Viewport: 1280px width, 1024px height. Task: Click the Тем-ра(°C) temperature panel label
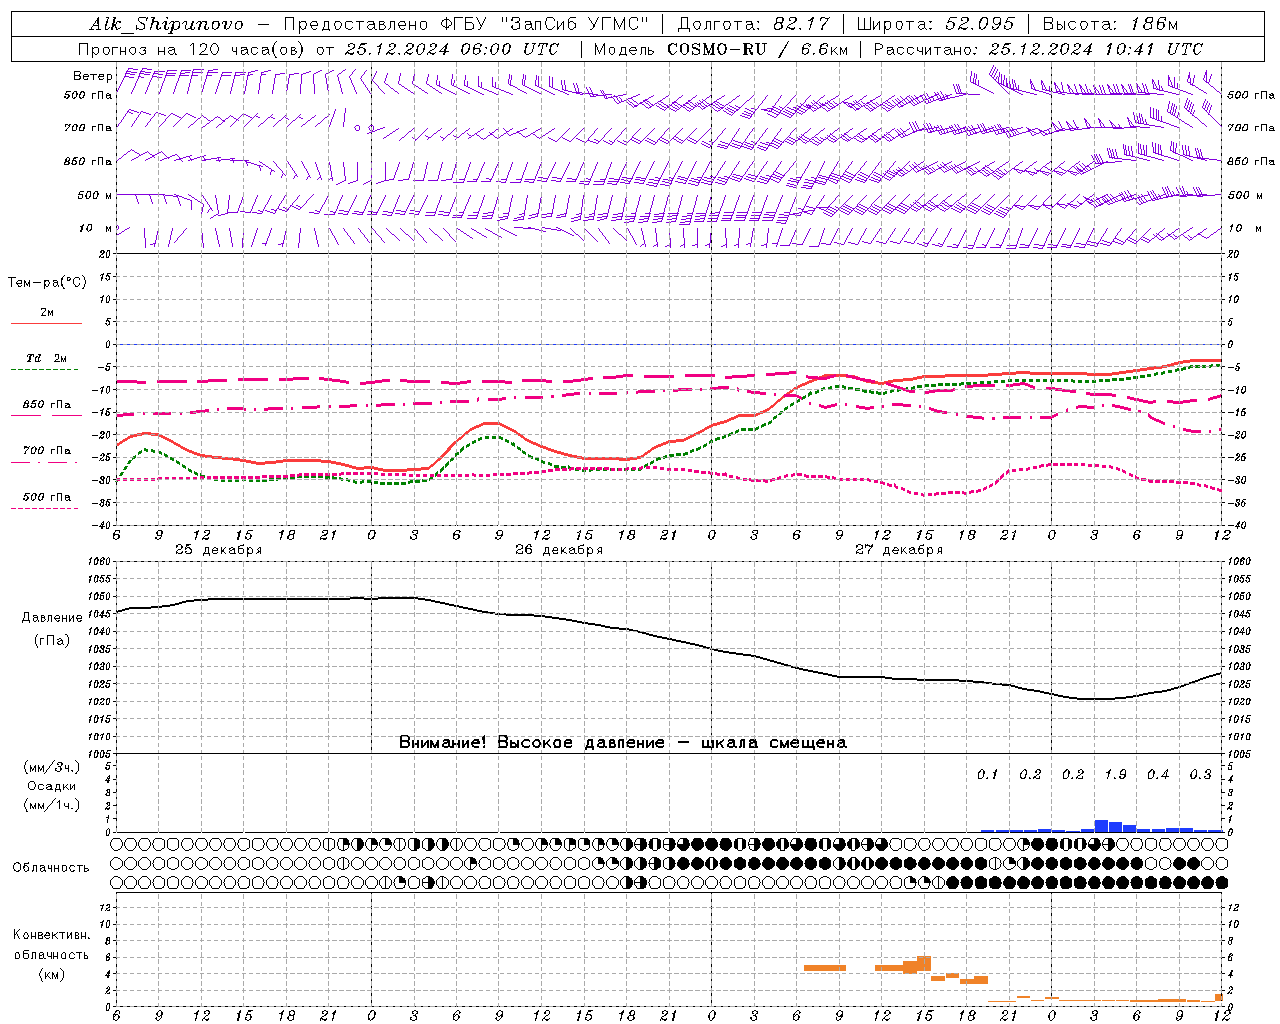tap(47, 283)
